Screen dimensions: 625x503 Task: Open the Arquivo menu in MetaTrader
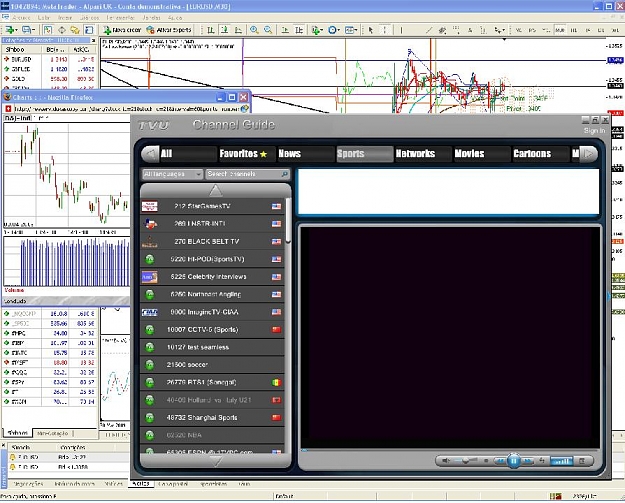tap(21, 18)
